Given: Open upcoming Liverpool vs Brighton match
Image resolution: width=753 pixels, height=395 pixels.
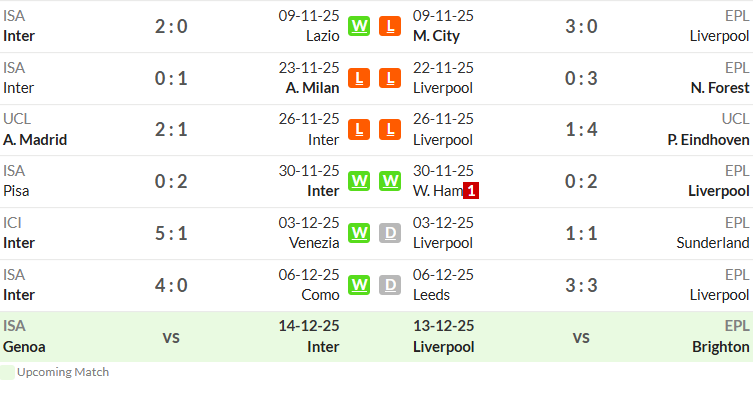Looking at the screenshot, I should (581, 337).
